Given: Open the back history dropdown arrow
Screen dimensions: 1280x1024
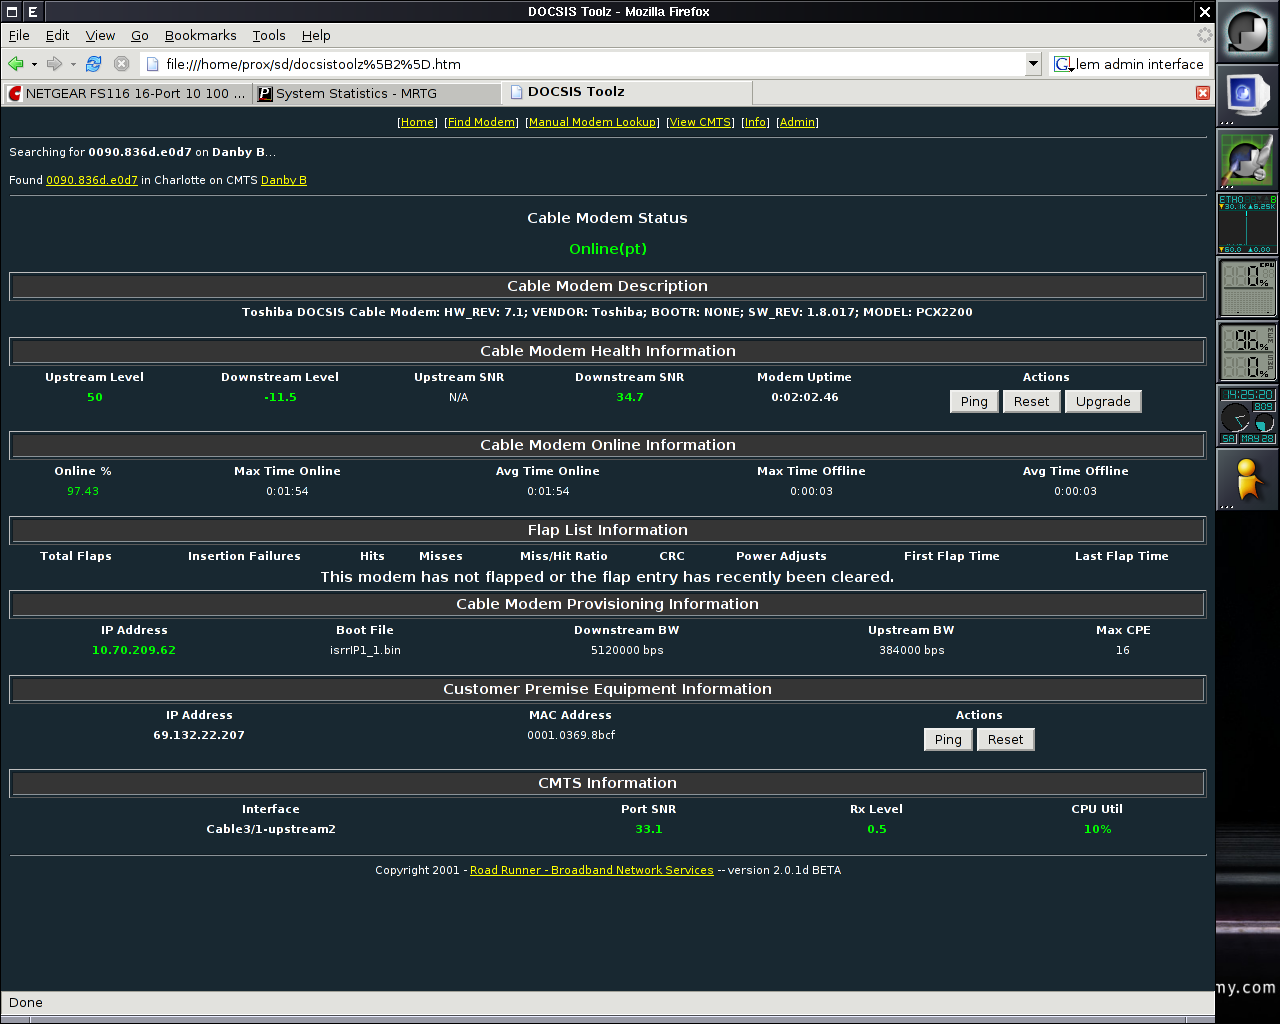Looking at the screenshot, I should tap(34, 64).
